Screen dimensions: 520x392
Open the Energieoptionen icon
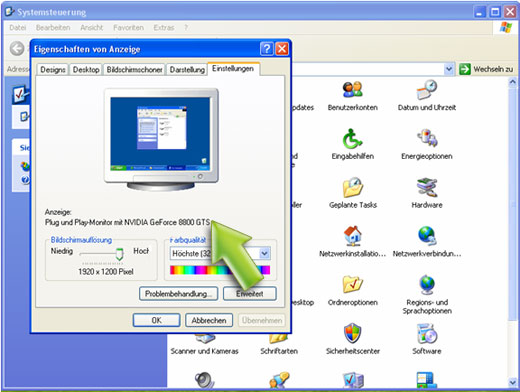point(427,138)
